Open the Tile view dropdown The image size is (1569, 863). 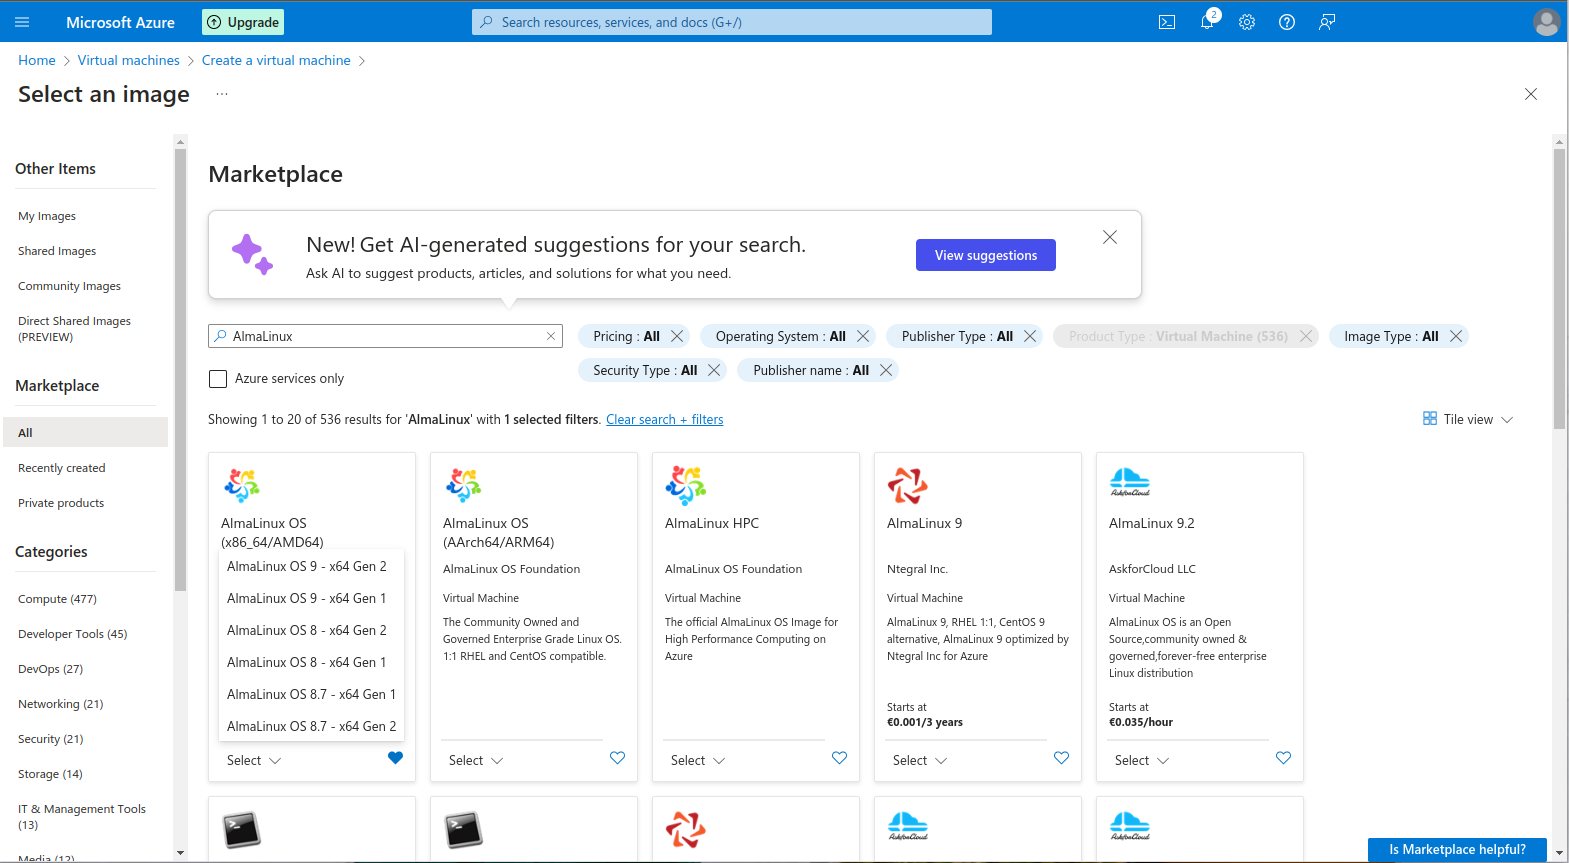tap(1468, 419)
